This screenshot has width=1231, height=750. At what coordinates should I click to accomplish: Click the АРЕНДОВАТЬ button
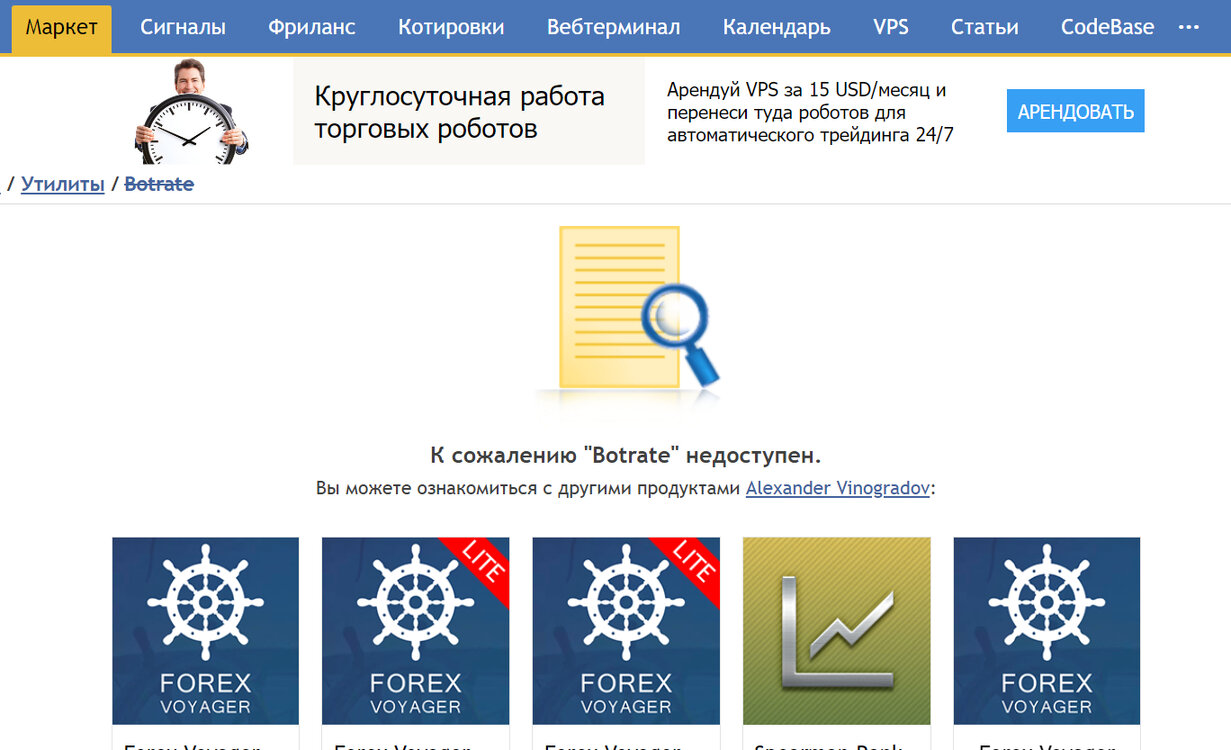[x=1076, y=111]
